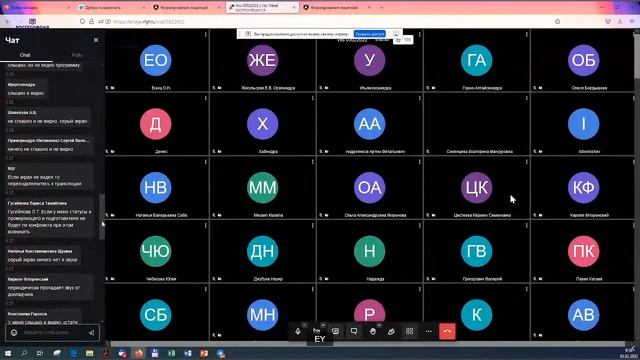Click chat message from Кирилл Флоренский
This screenshot has height=360, width=640.
pos(49,287)
